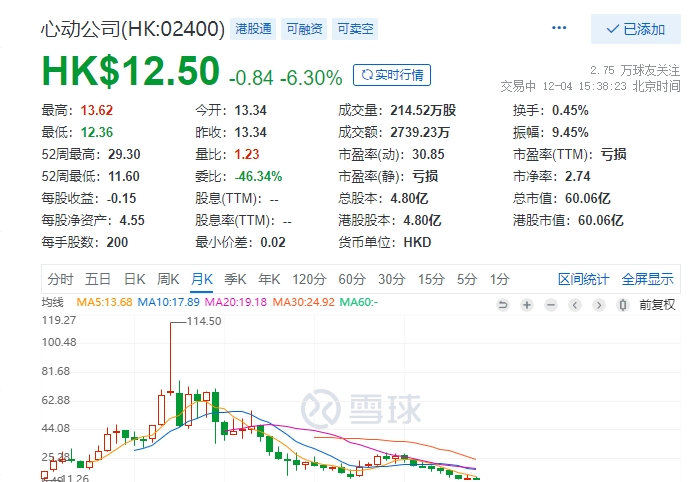Click the 62.88 y-axis label
This screenshot has width=700, height=482.
click(56, 400)
